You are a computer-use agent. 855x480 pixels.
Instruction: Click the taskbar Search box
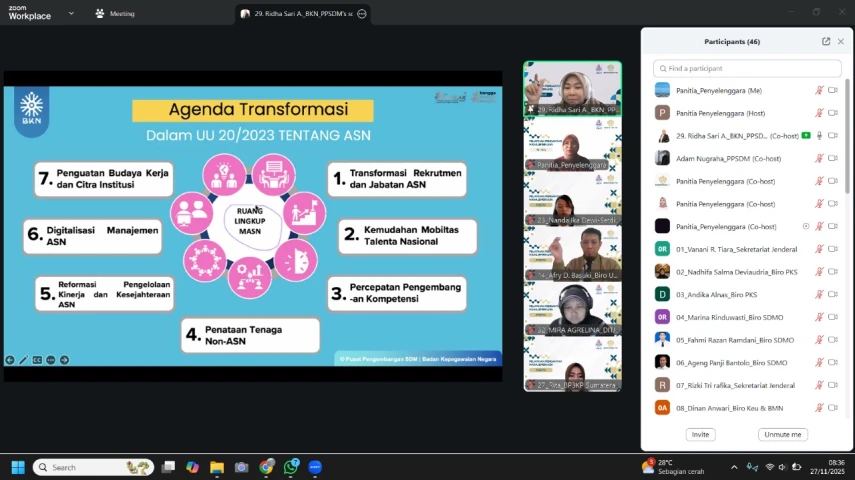click(94, 467)
